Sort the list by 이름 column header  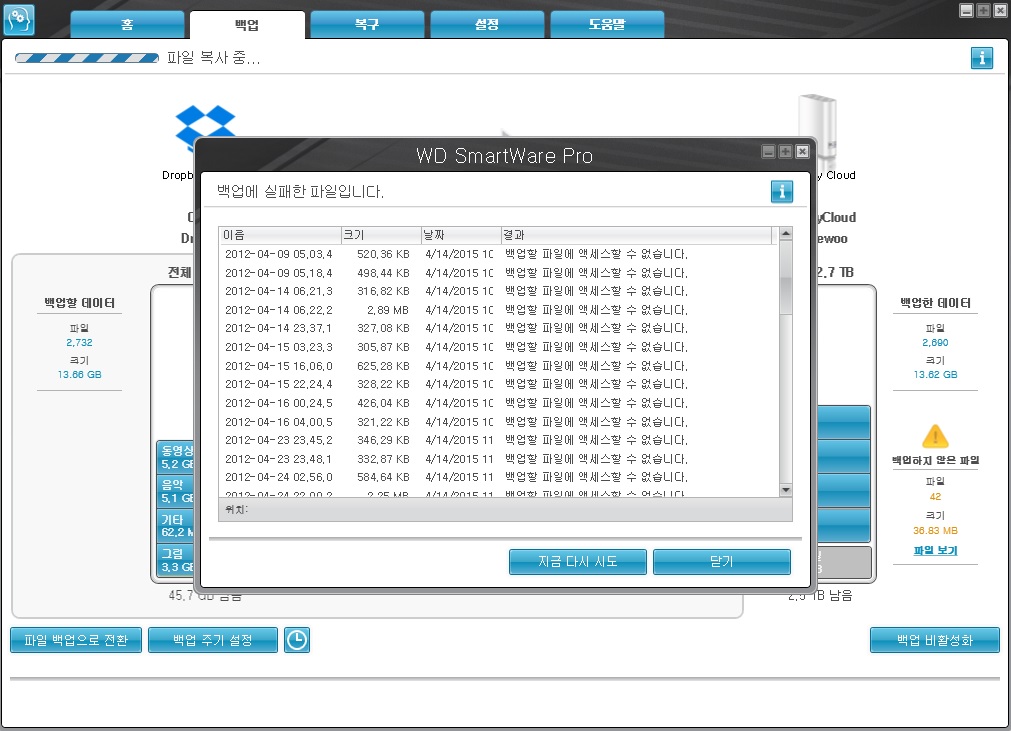coord(280,235)
